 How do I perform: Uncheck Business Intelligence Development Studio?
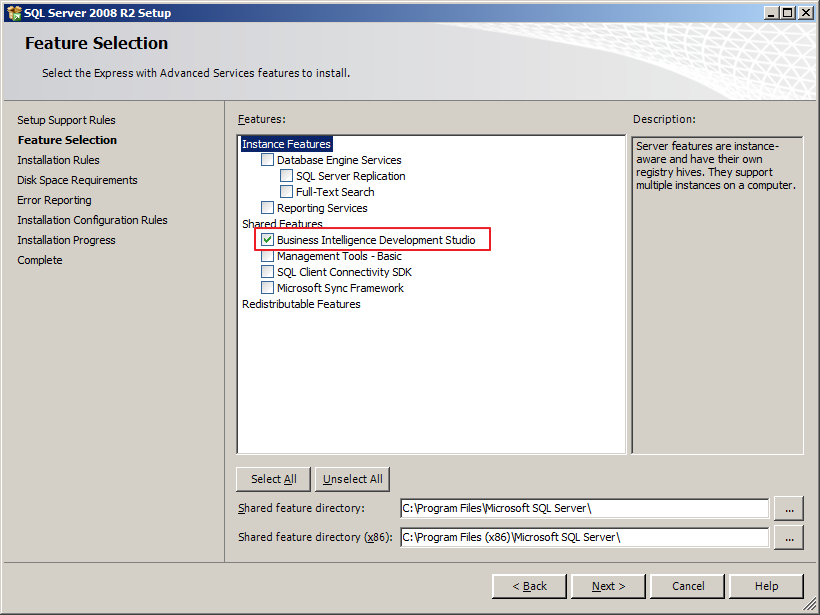[x=267, y=240]
